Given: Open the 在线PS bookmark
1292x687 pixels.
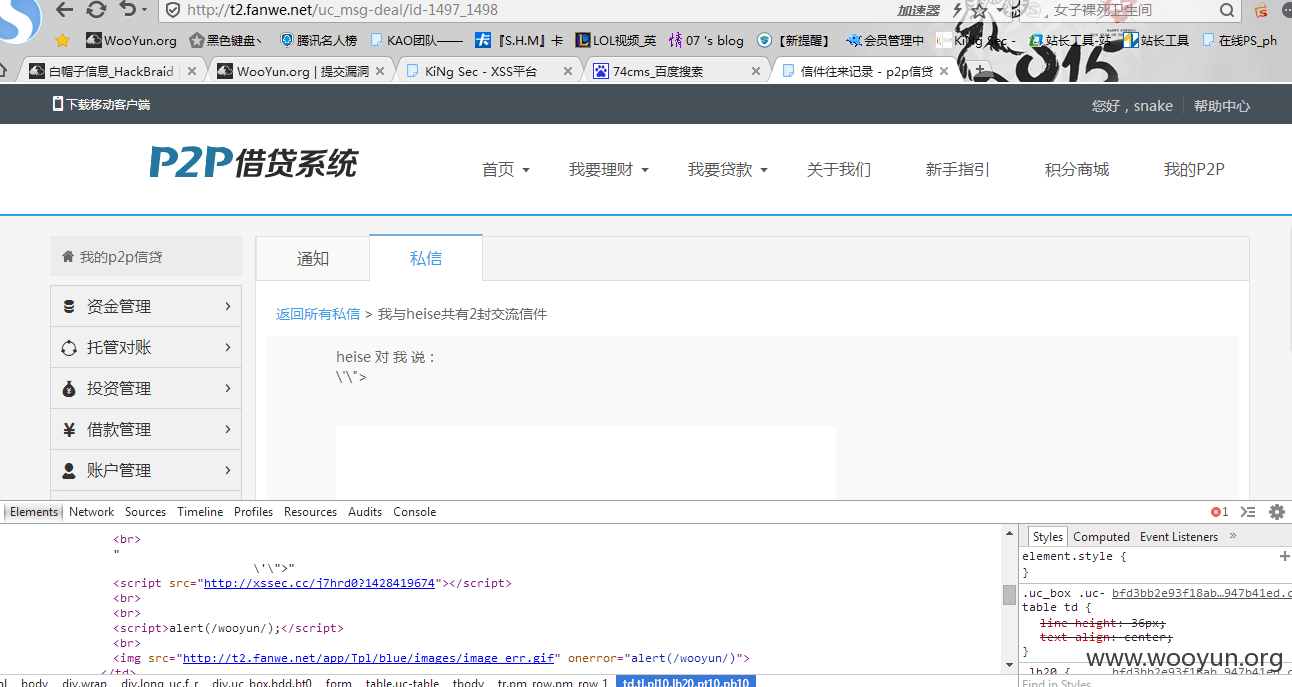Looking at the screenshot, I should coord(1240,41).
